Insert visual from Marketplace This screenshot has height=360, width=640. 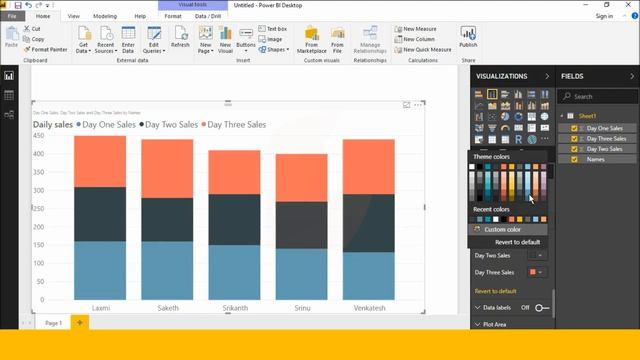[311, 40]
